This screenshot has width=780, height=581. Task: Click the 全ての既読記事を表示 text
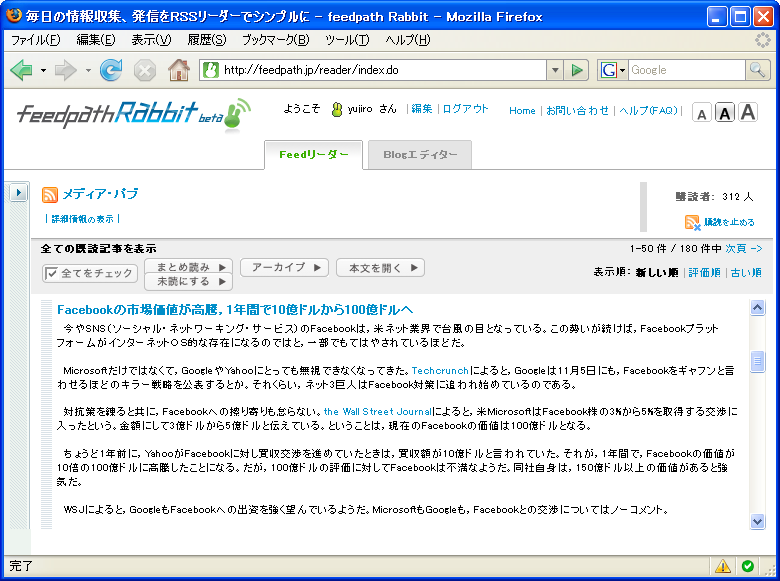[98, 249]
